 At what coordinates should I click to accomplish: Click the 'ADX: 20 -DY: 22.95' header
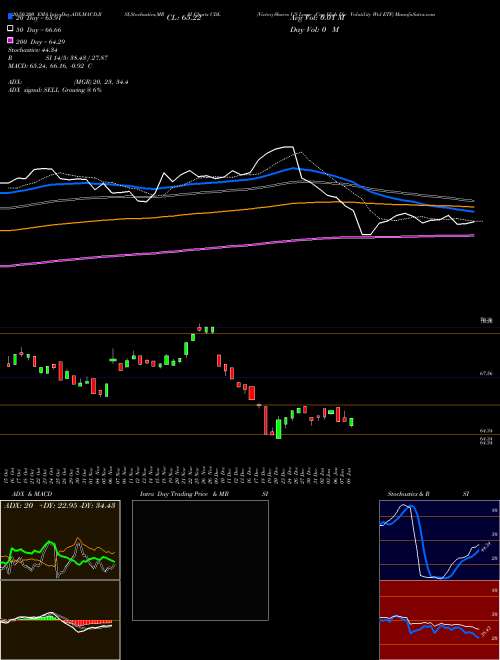[59, 506]
